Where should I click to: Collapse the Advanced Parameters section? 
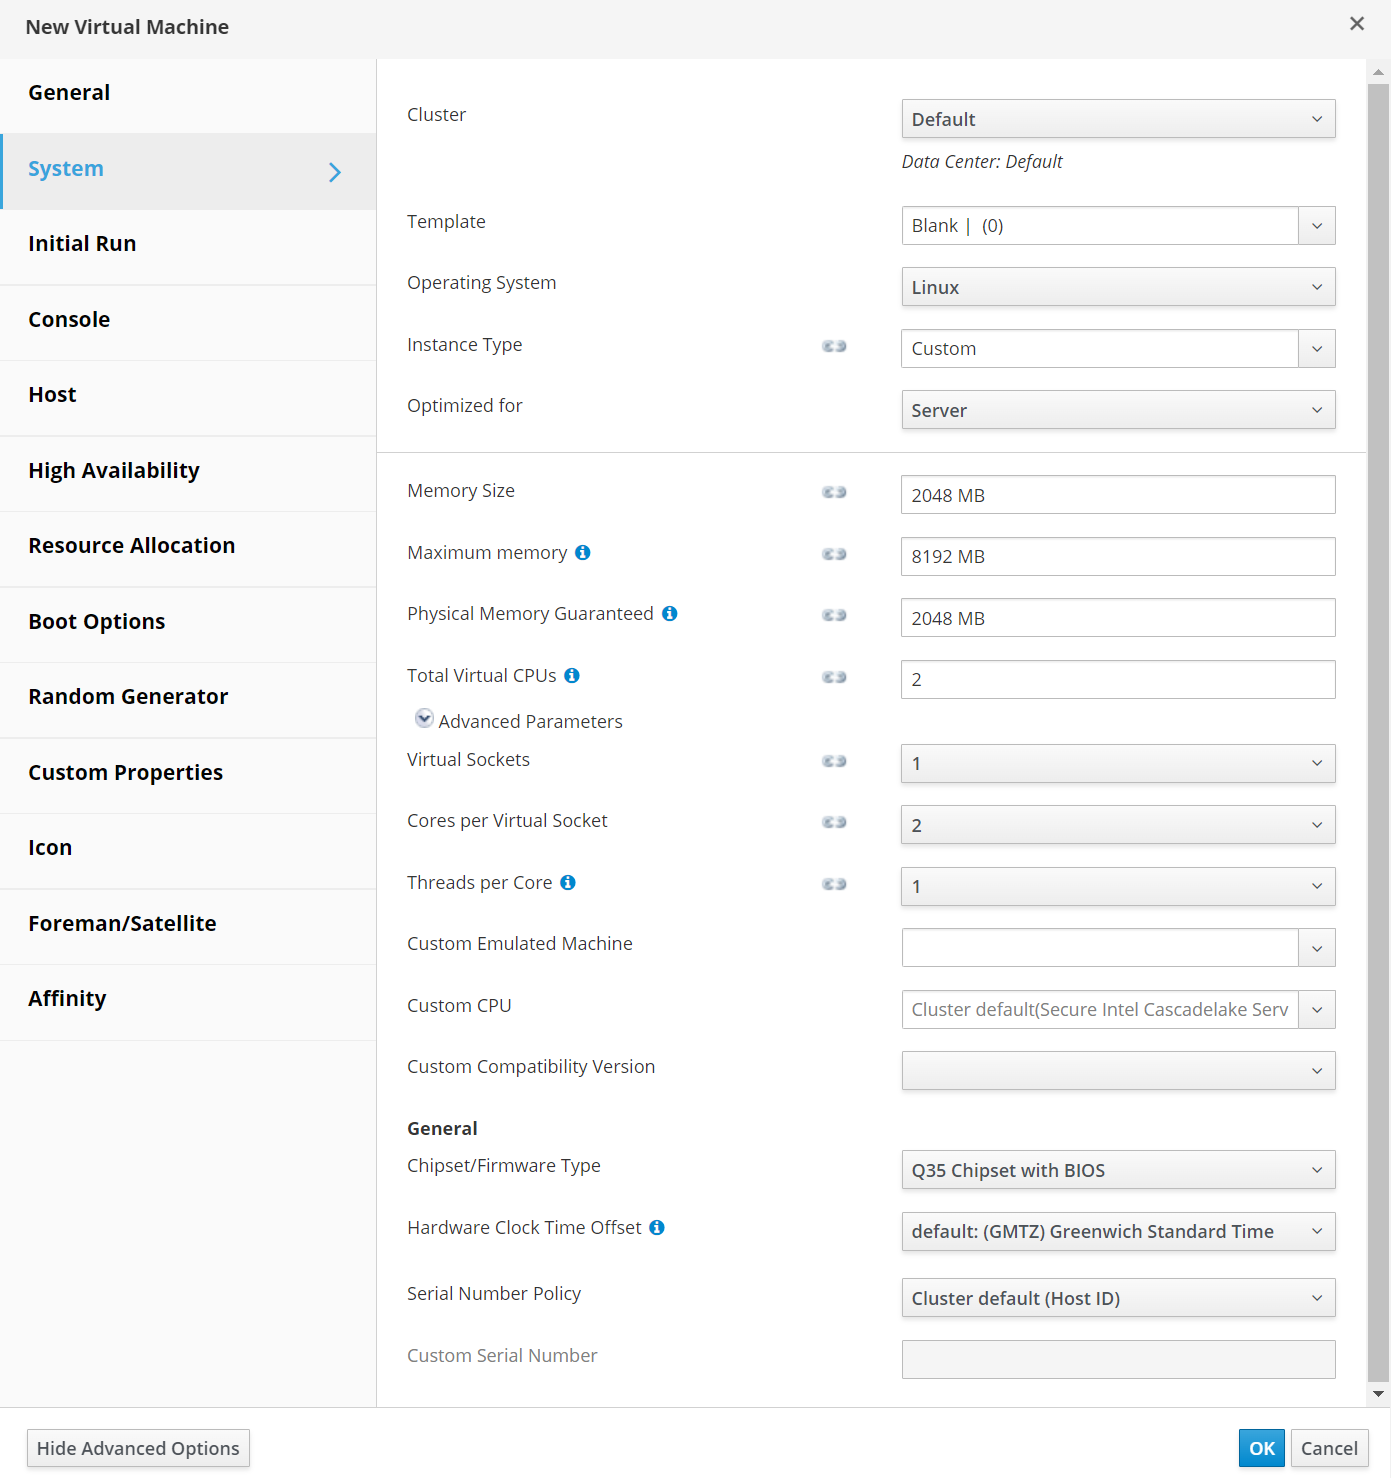424,719
